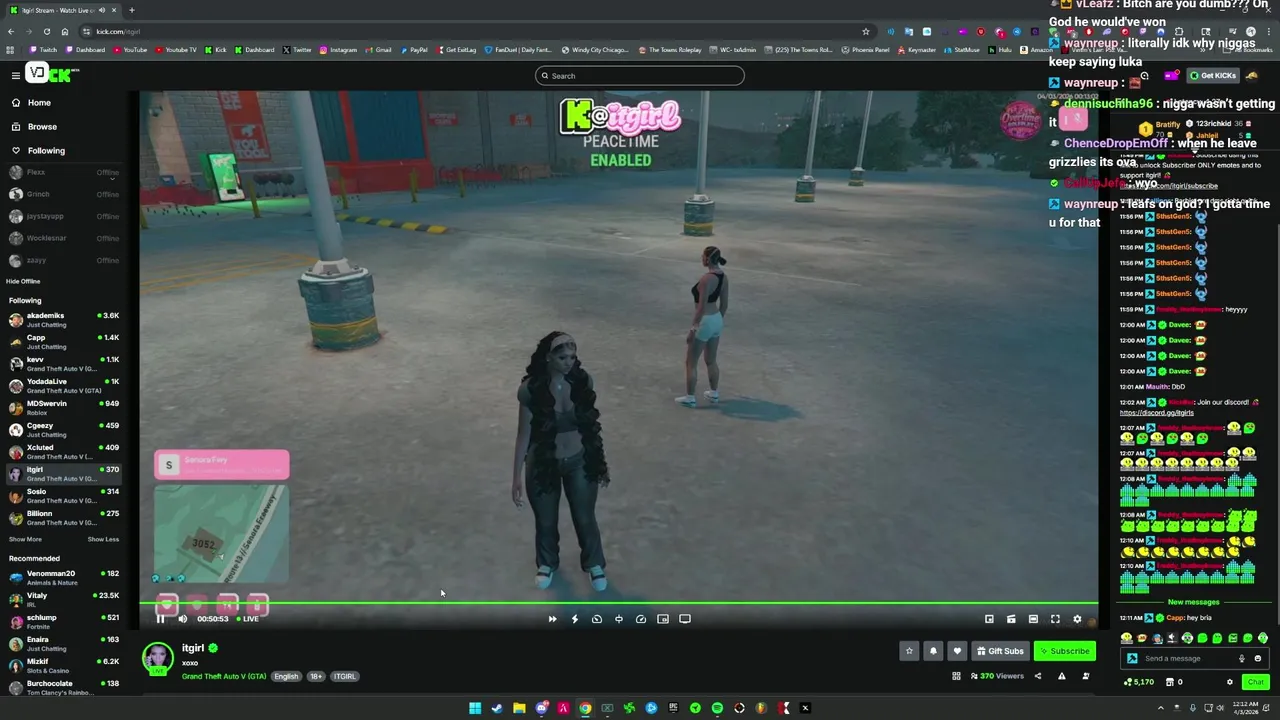The width and height of the screenshot is (1280, 720).
Task: Open Grand Theft Auto V (GTA) category link
Action: point(224,677)
